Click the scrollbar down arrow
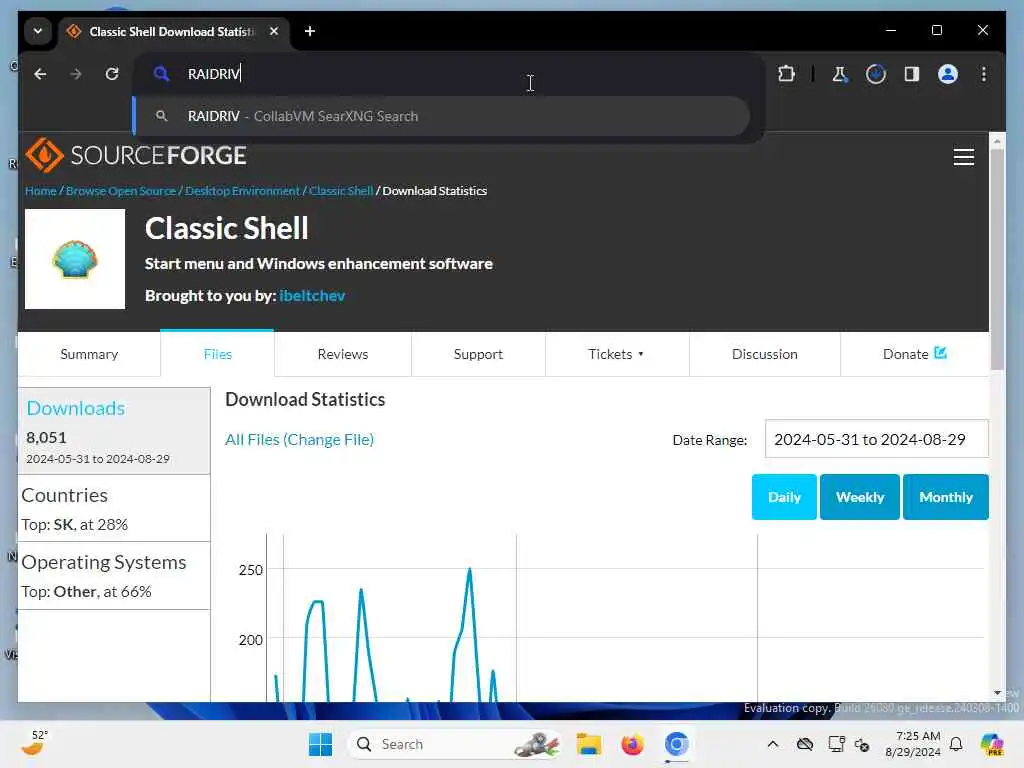1024x768 pixels. point(997,692)
